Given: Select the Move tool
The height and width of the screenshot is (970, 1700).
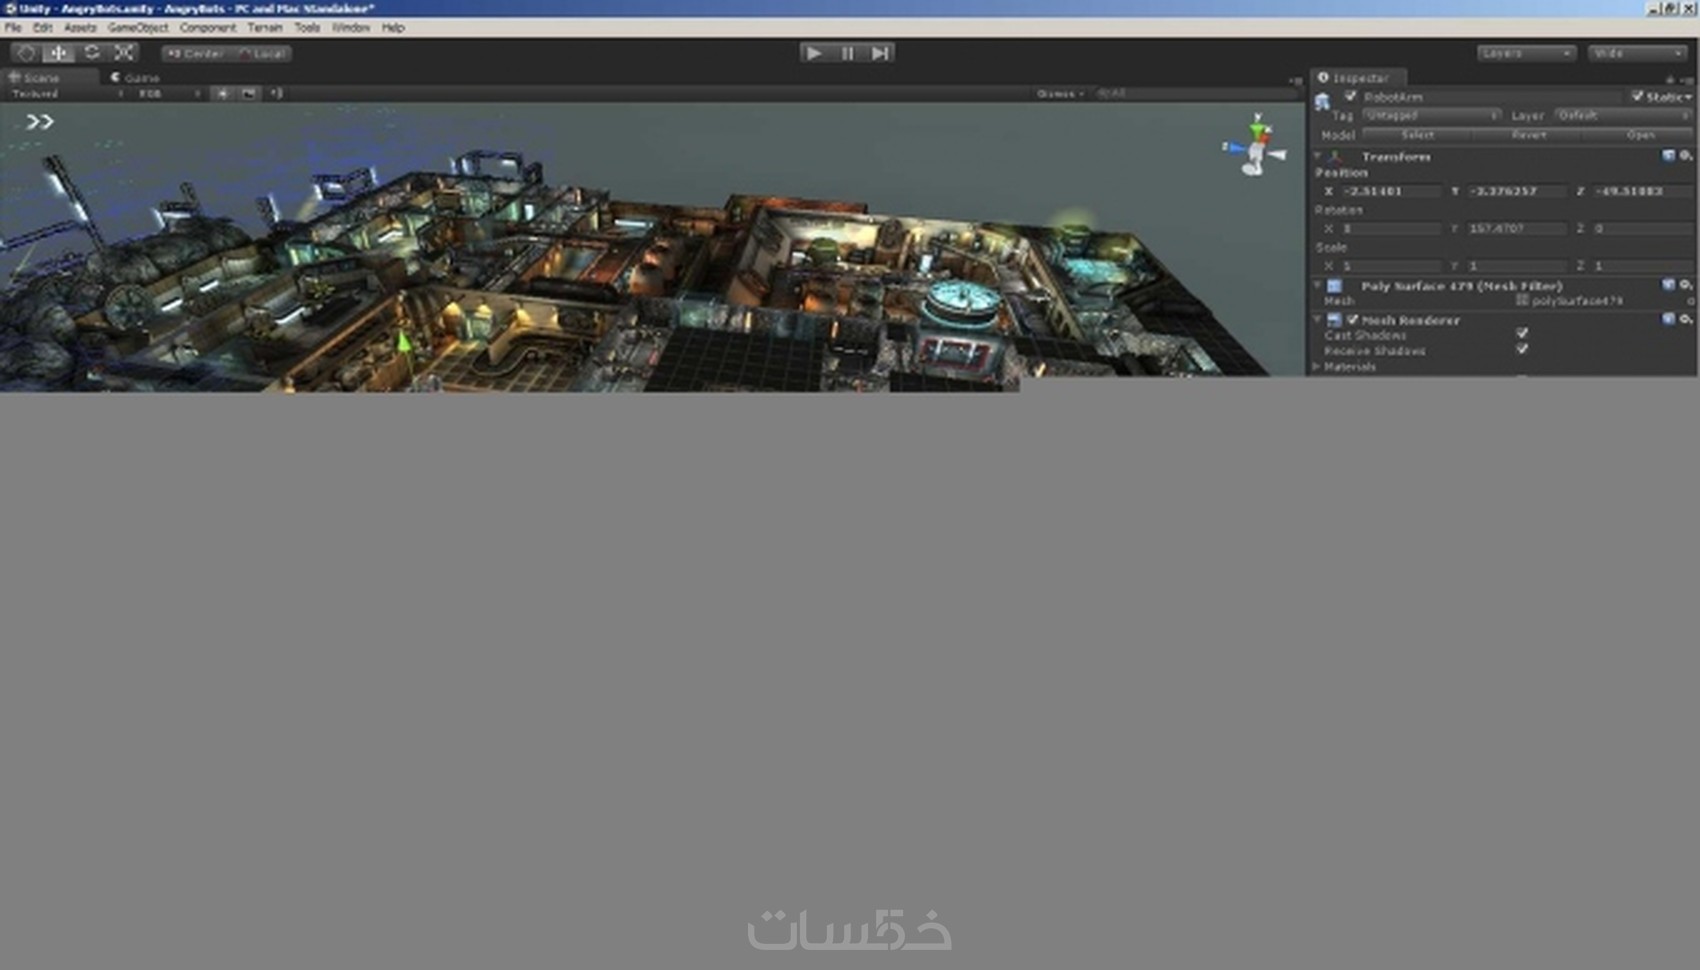Looking at the screenshot, I should pos(59,53).
